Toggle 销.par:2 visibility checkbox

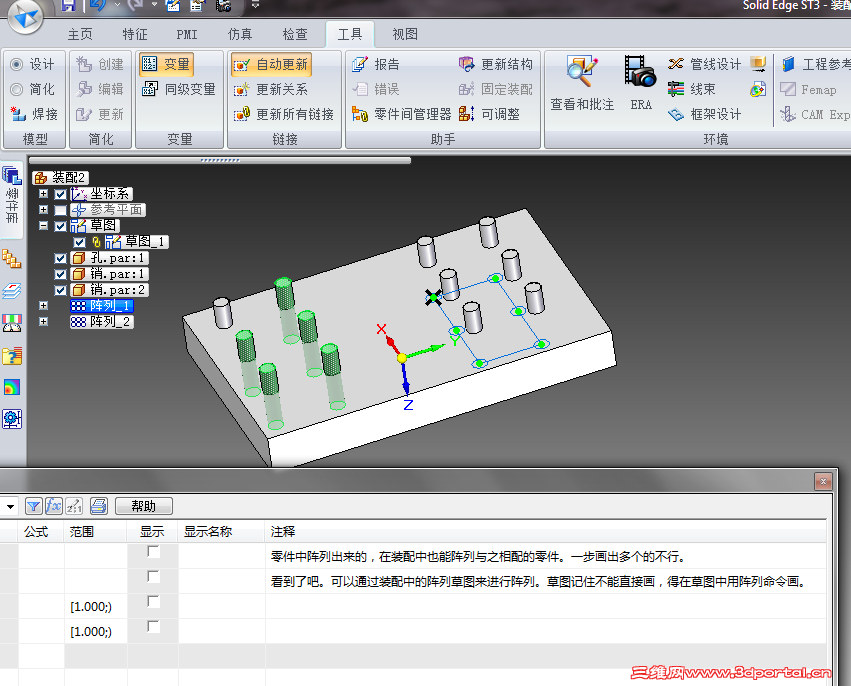(x=60, y=290)
